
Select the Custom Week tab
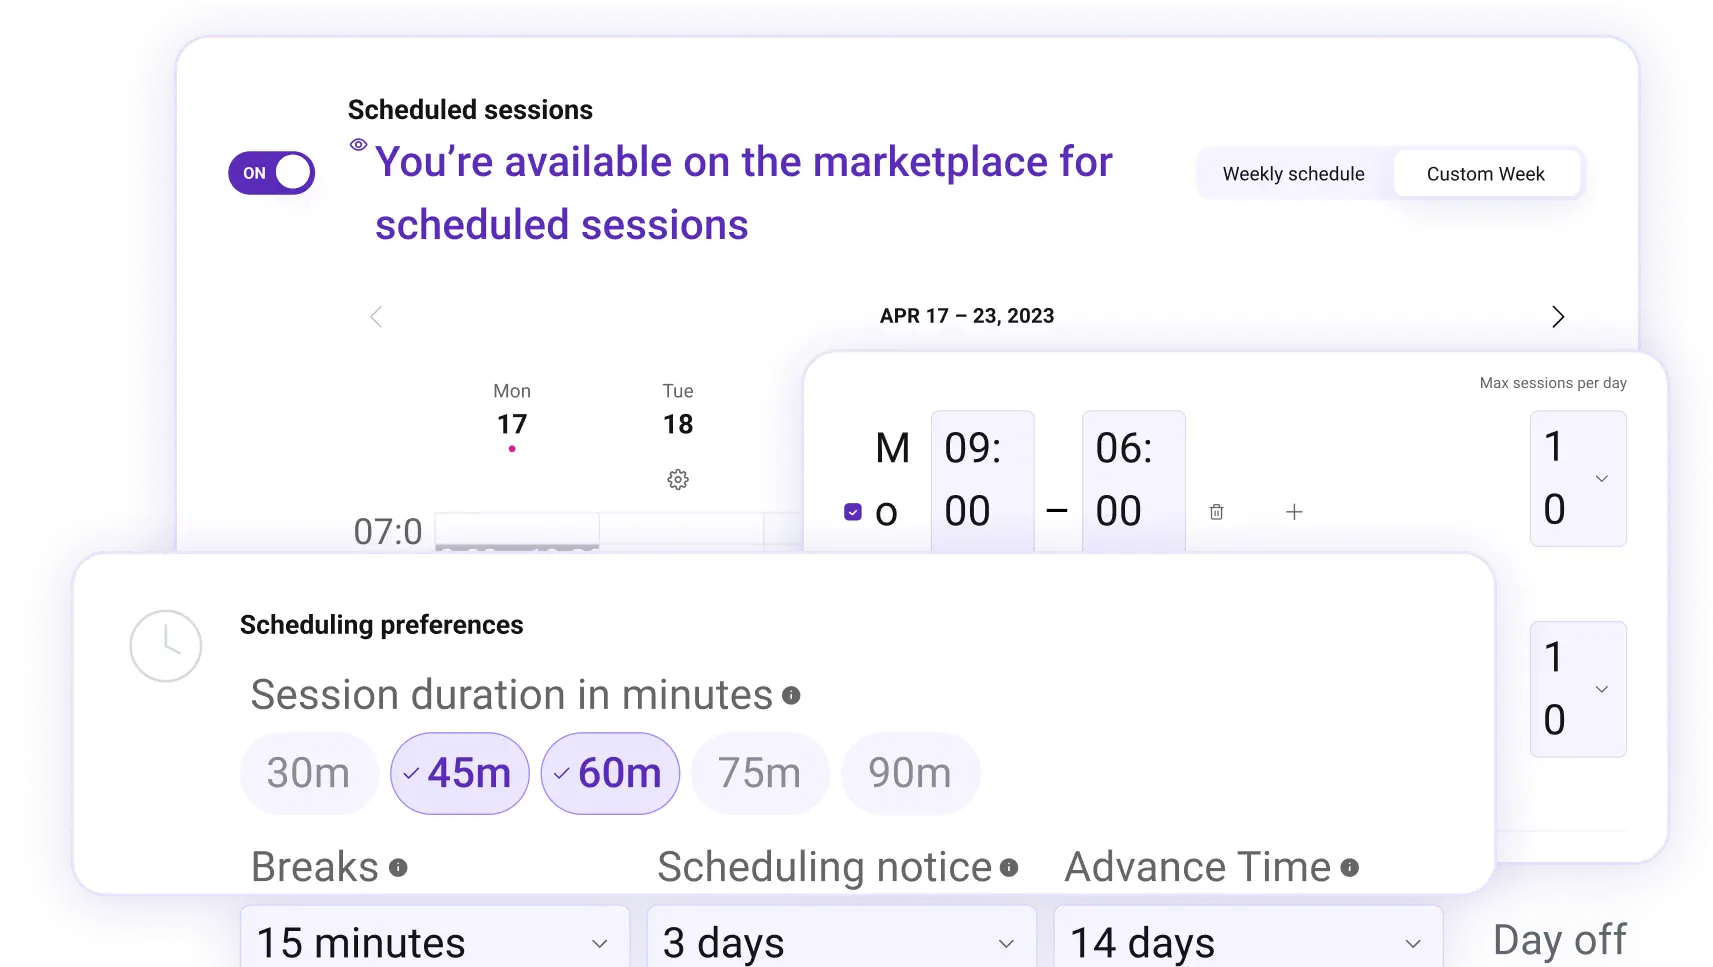(1486, 173)
